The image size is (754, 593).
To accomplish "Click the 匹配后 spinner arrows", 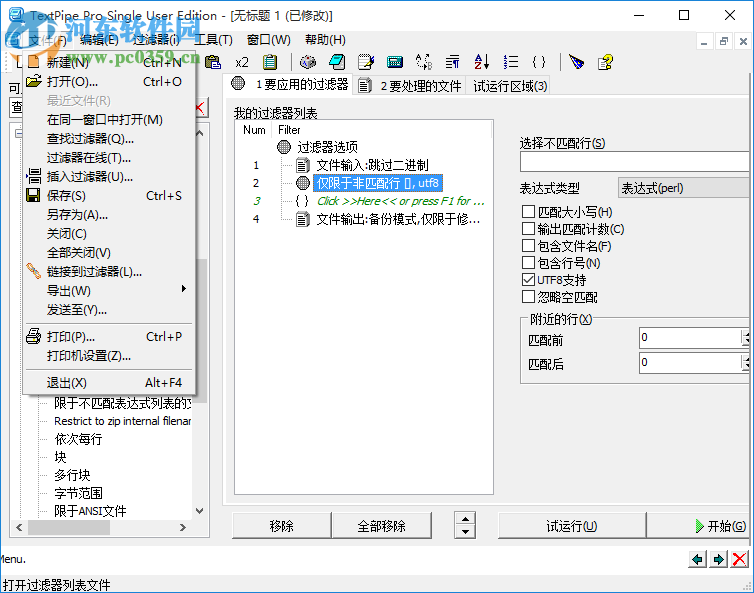I will coord(745,362).
